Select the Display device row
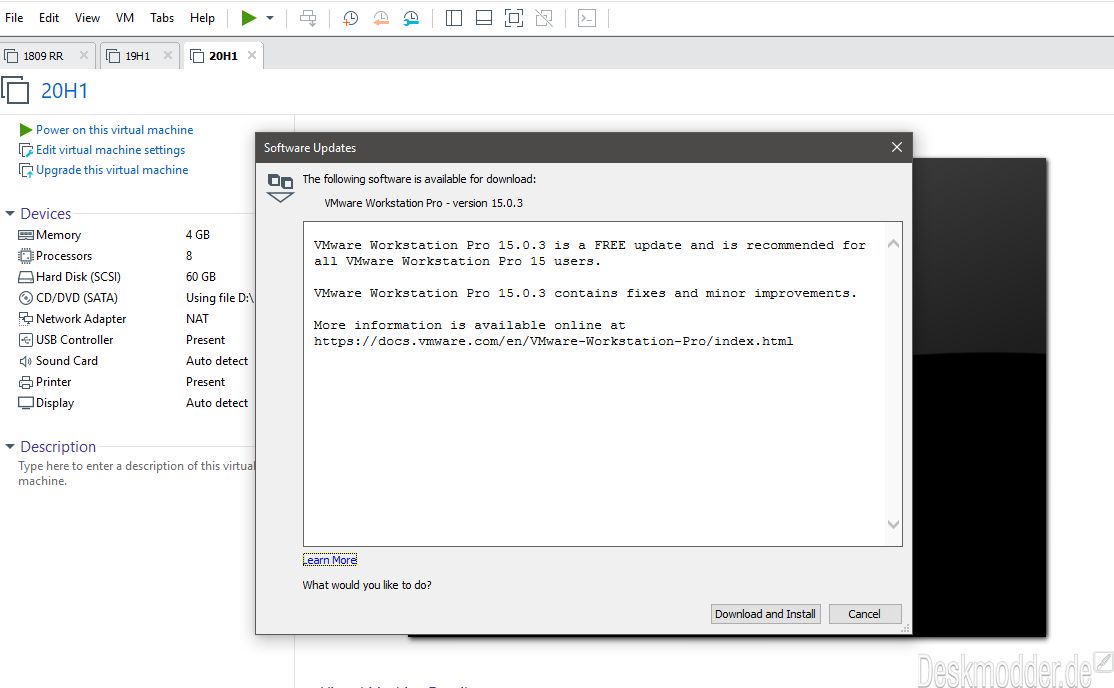The image size is (1114, 688). pos(135,402)
